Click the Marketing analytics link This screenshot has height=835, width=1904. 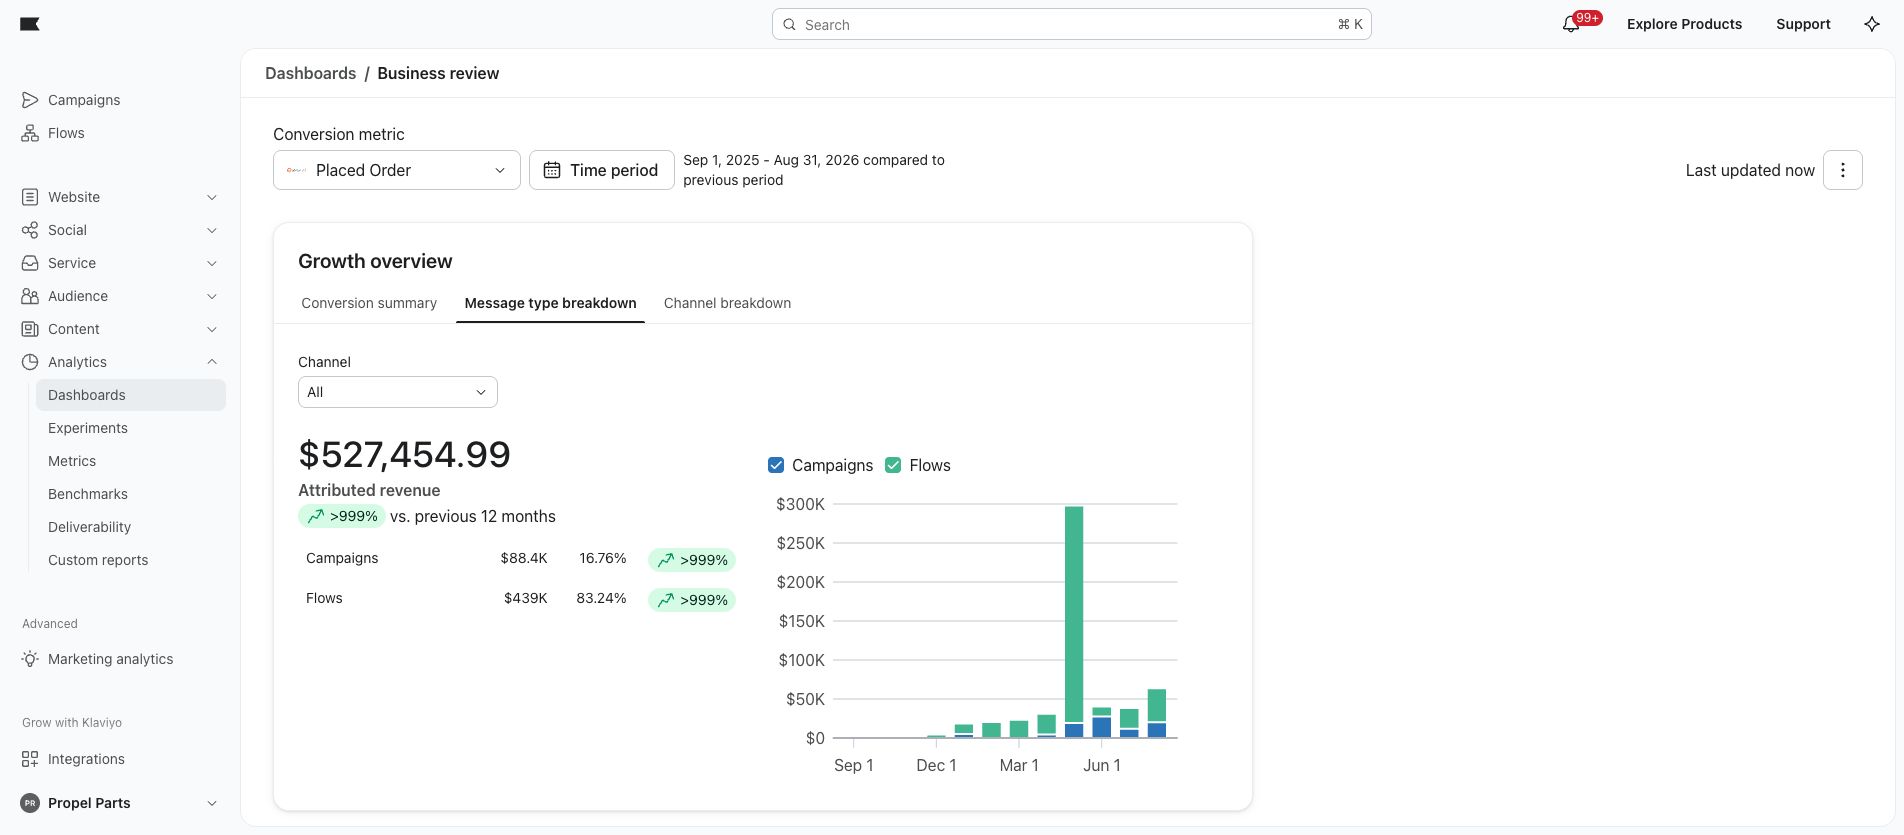[x=110, y=659]
